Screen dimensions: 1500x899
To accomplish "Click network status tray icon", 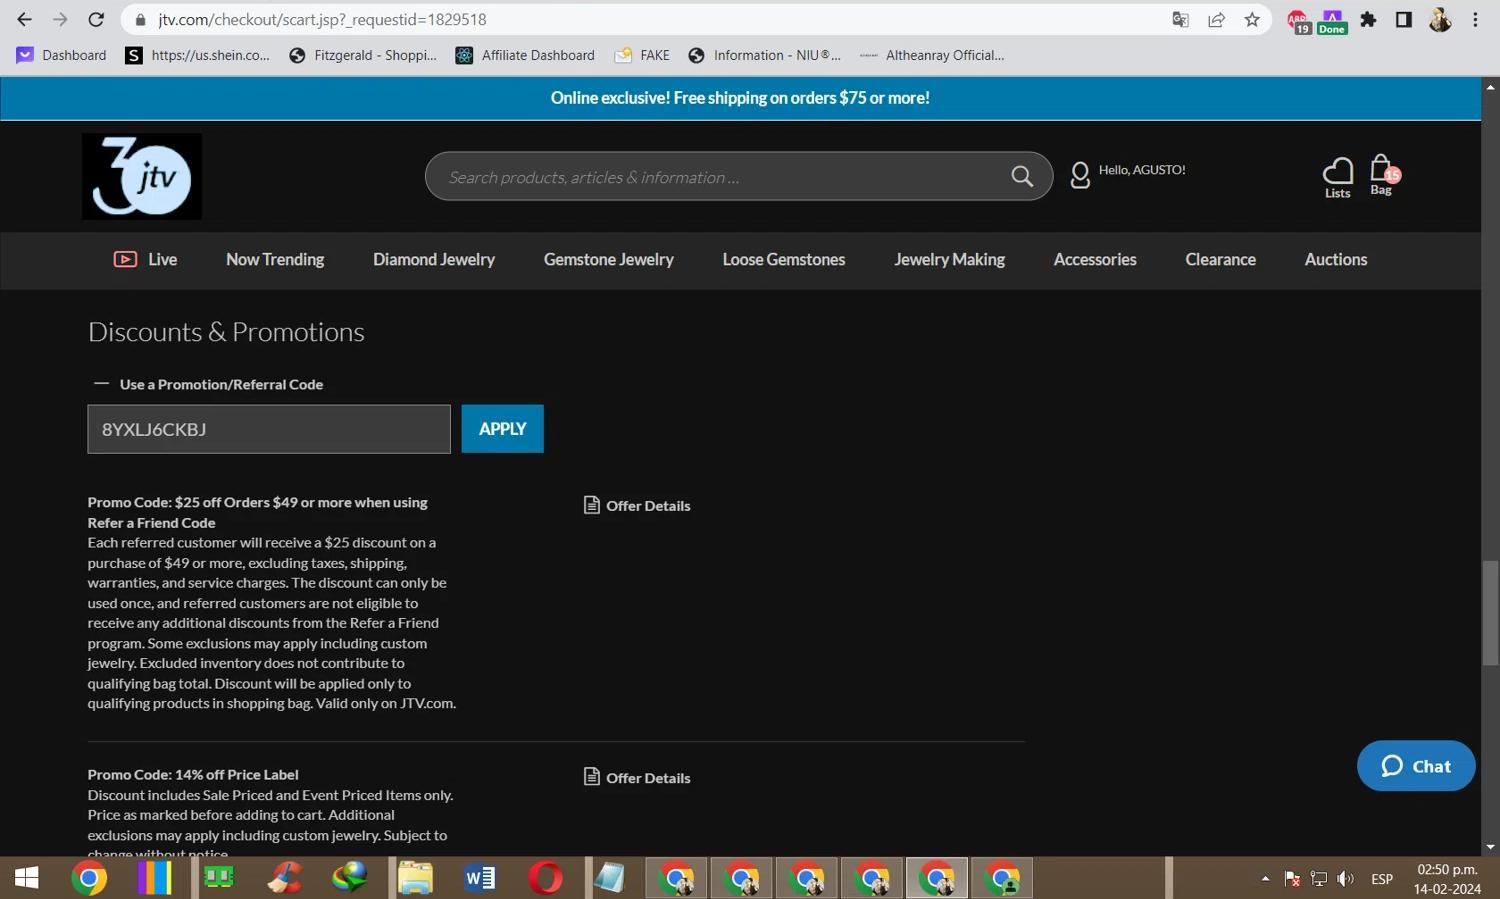I will [1319, 879].
